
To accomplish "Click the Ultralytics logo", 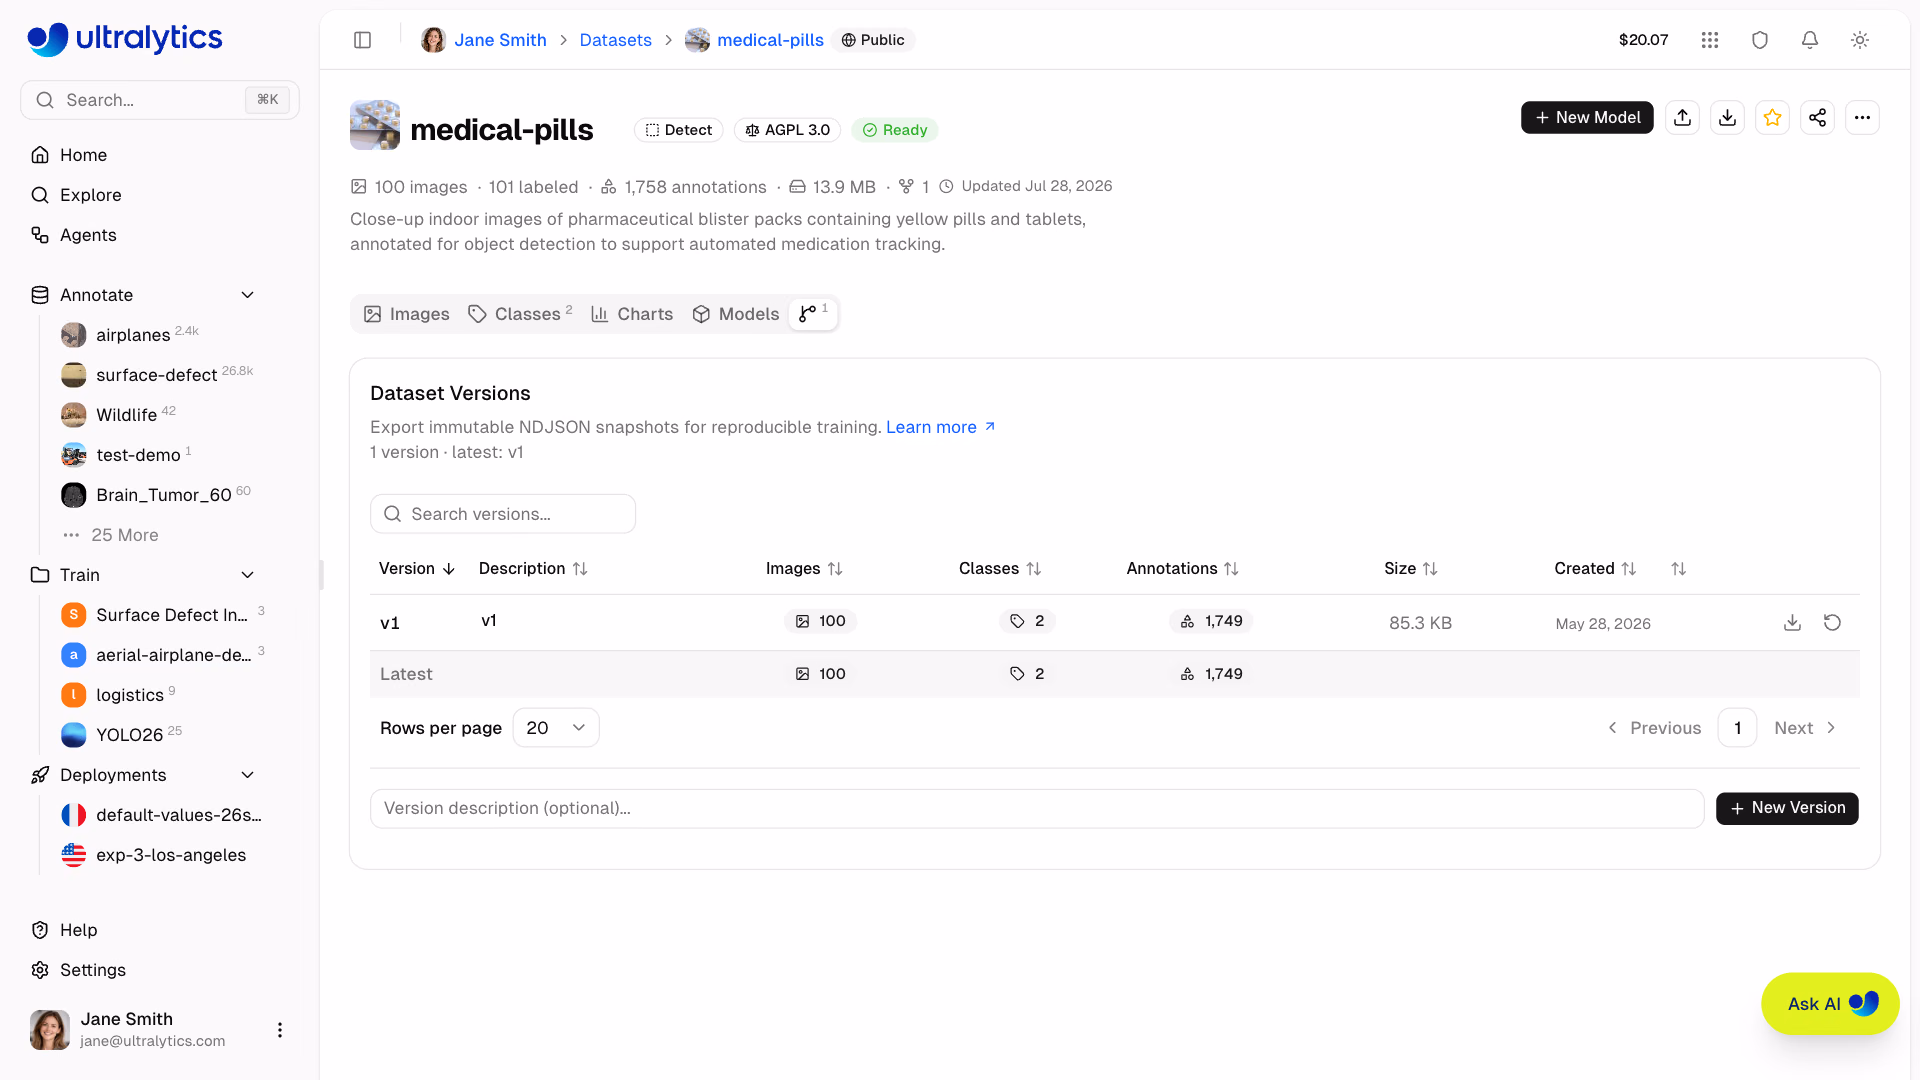I will click(125, 39).
